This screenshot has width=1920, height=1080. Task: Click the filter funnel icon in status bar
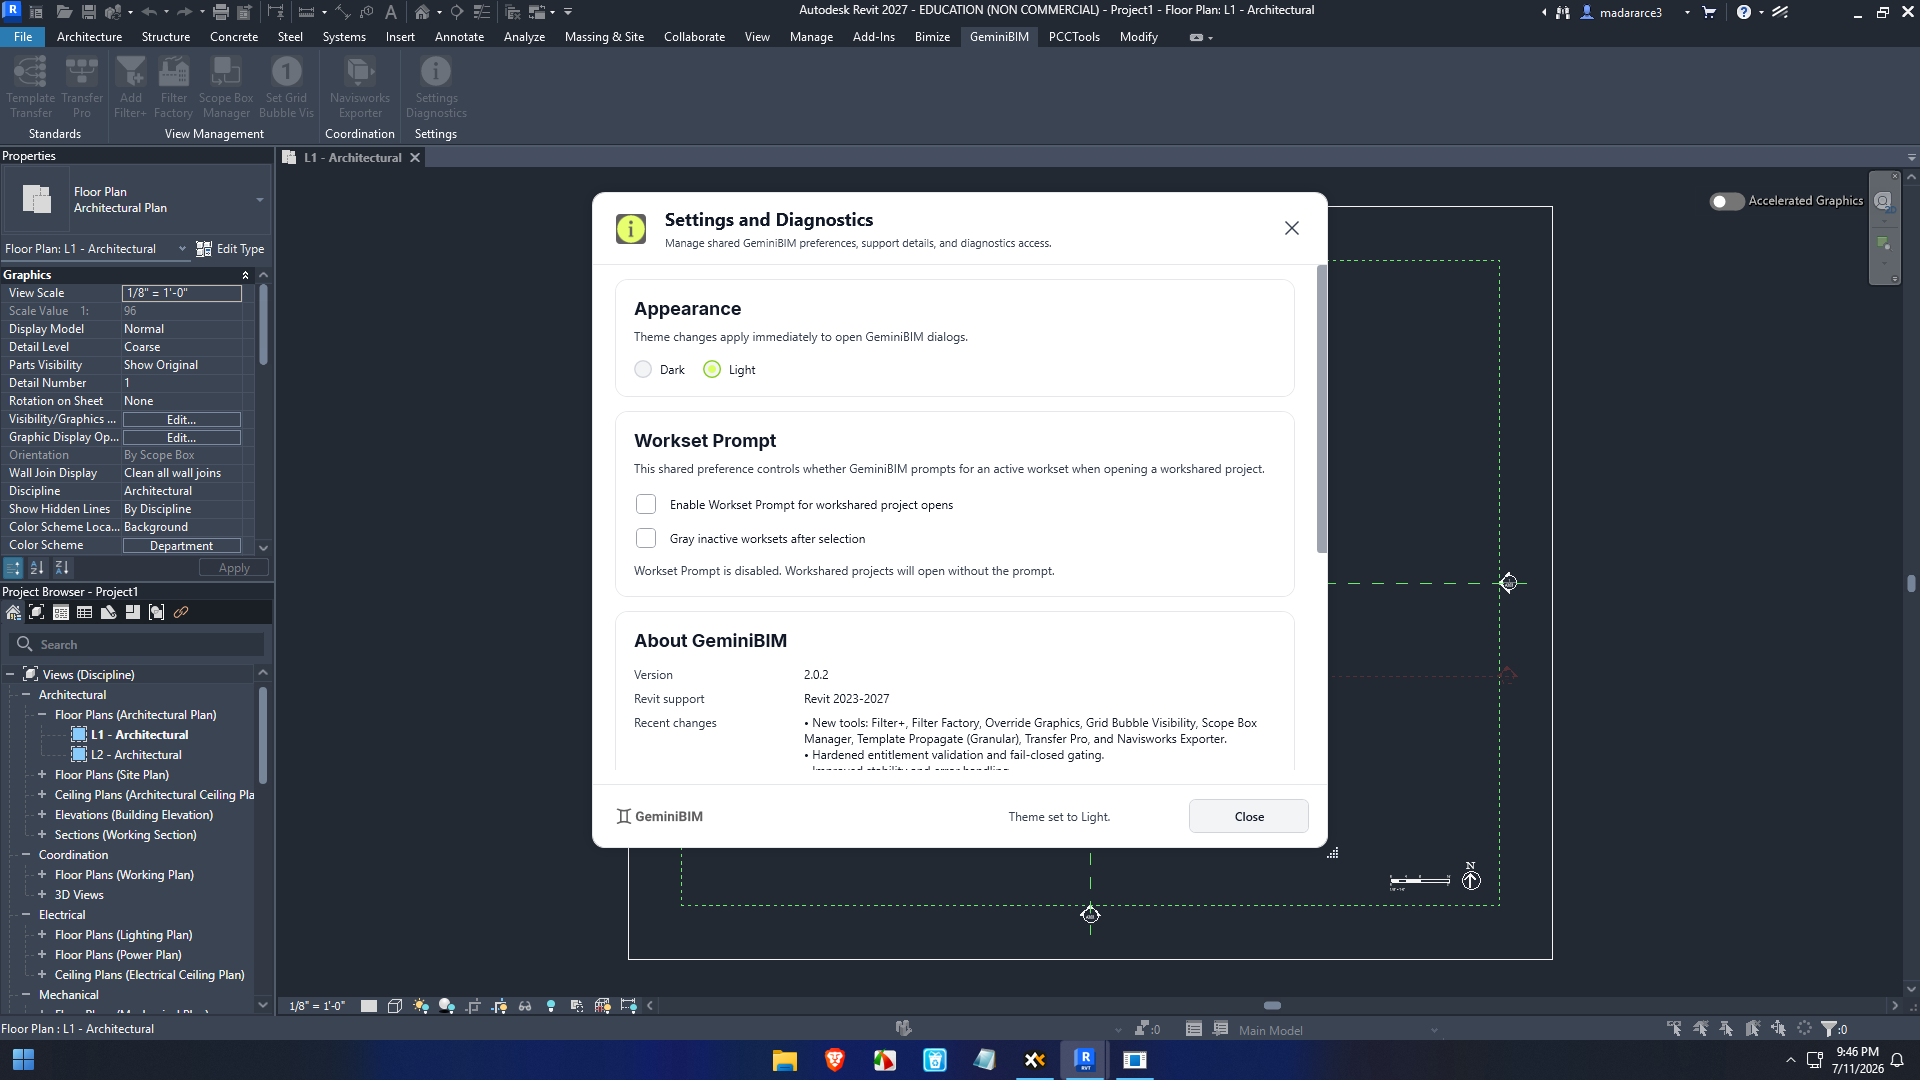tap(1829, 1029)
